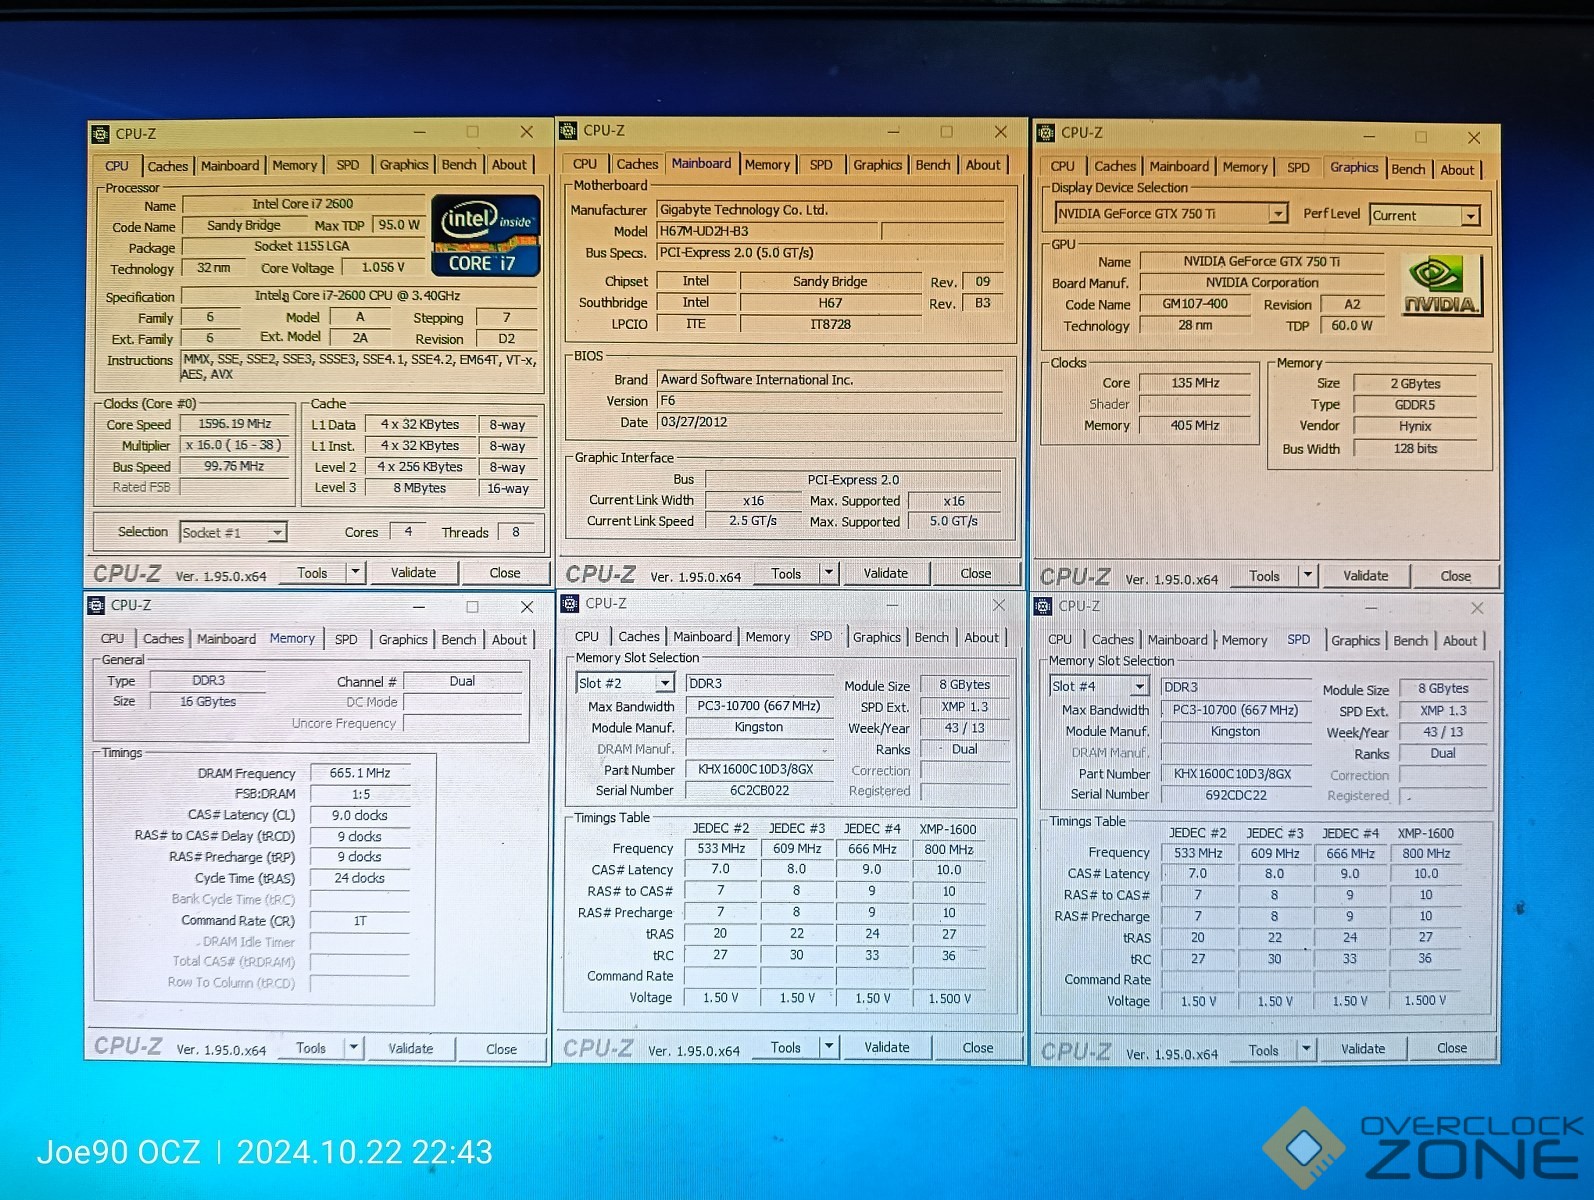Click Validate in the Graphics window
This screenshot has height=1200, width=1594.
coord(1365,576)
